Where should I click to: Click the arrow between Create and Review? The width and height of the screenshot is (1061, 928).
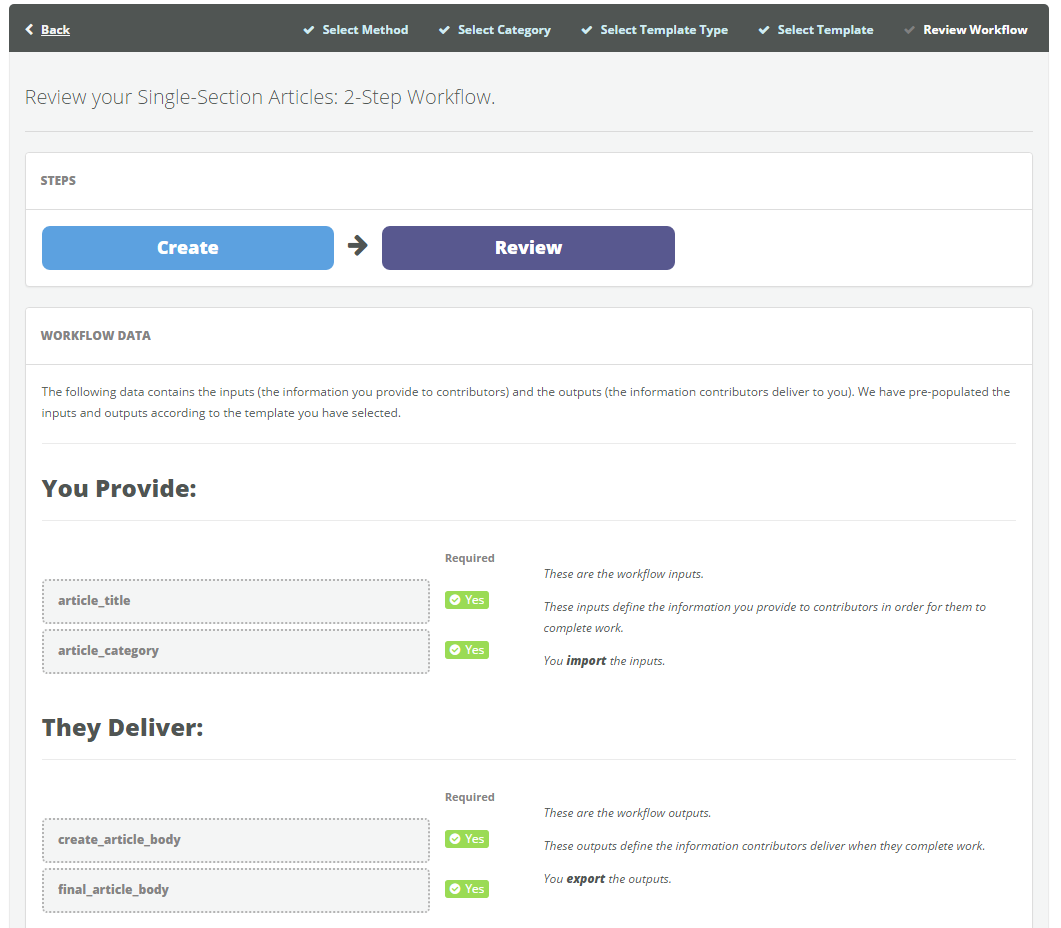(x=357, y=245)
